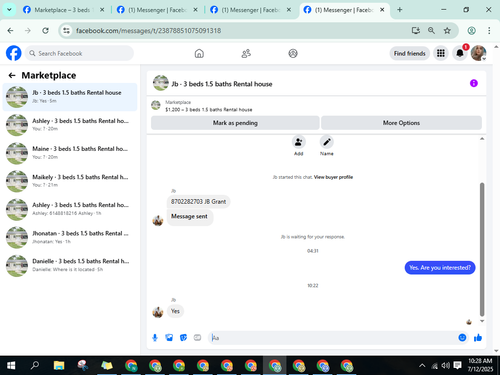
Task: Show hidden system tray icons
Action: click(422, 366)
